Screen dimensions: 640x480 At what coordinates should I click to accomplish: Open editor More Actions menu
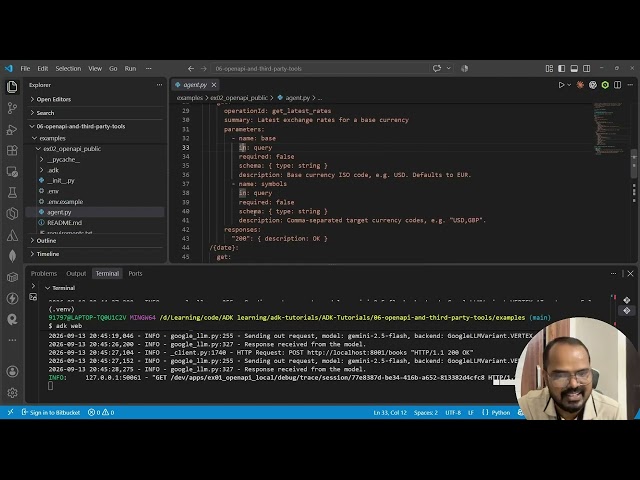(630, 85)
